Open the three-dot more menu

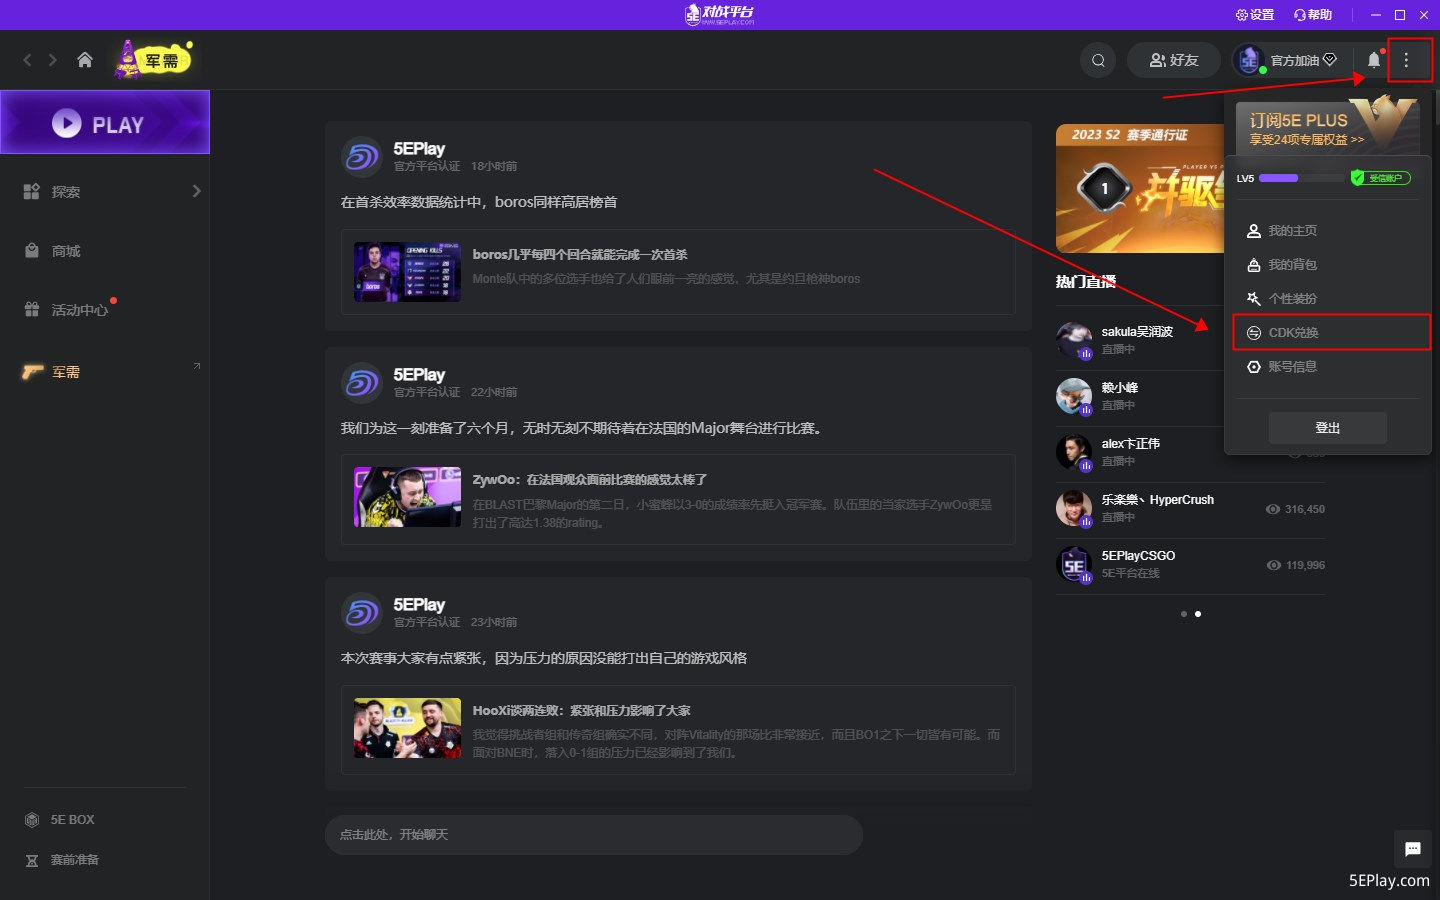click(1406, 60)
